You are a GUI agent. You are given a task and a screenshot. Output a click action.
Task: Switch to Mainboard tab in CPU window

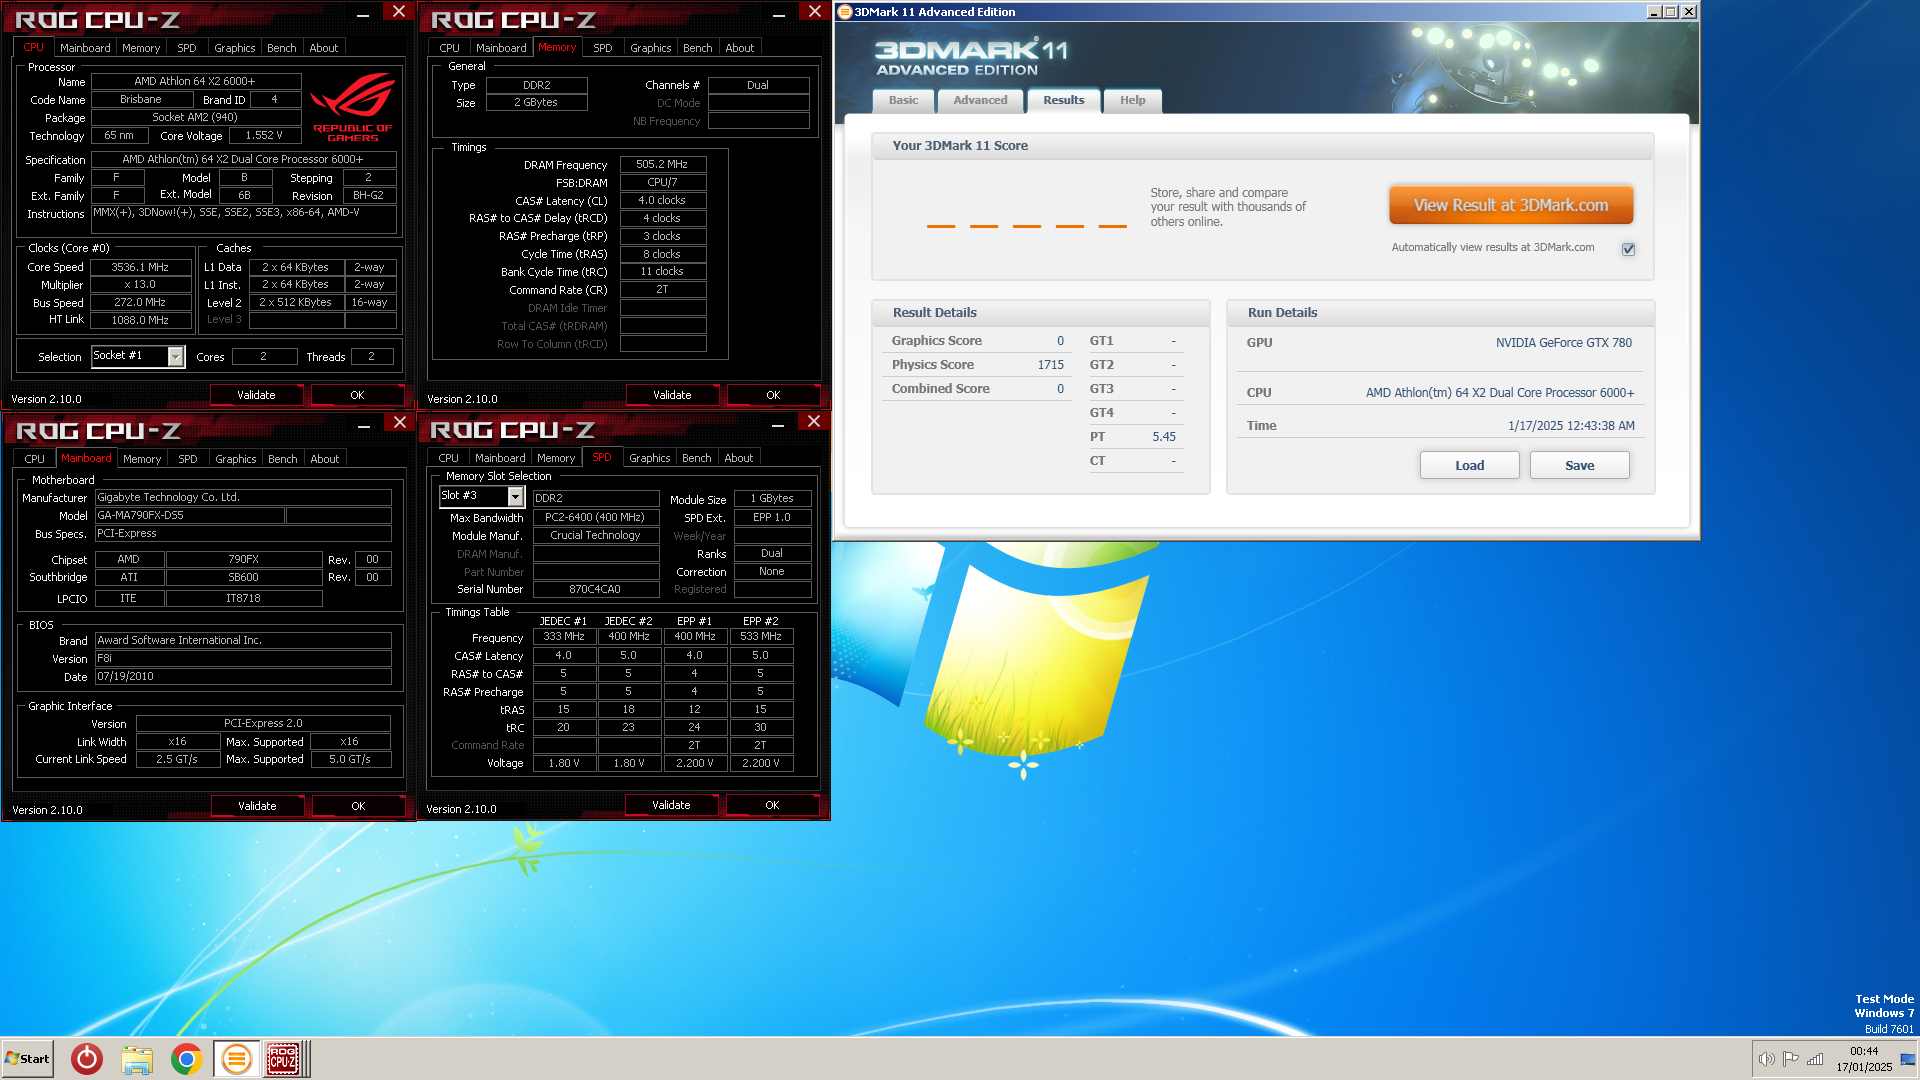click(85, 48)
